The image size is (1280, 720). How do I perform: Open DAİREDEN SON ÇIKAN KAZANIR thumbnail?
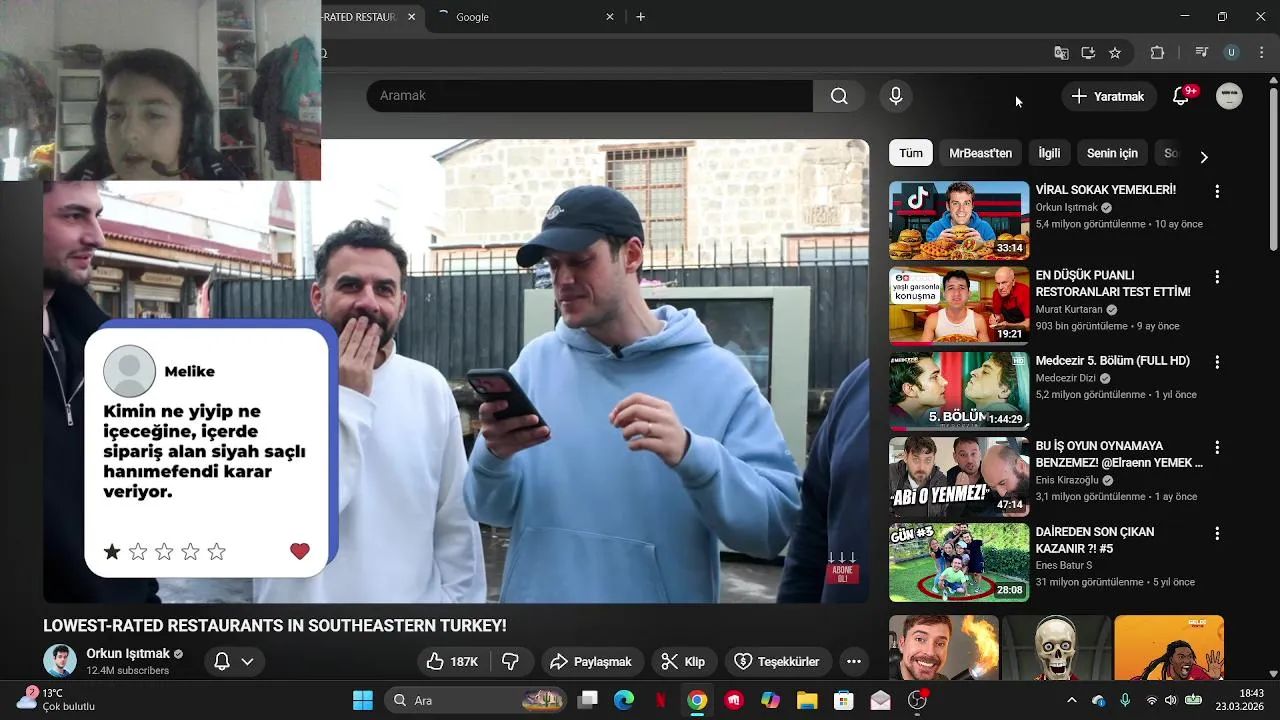(x=959, y=563)
